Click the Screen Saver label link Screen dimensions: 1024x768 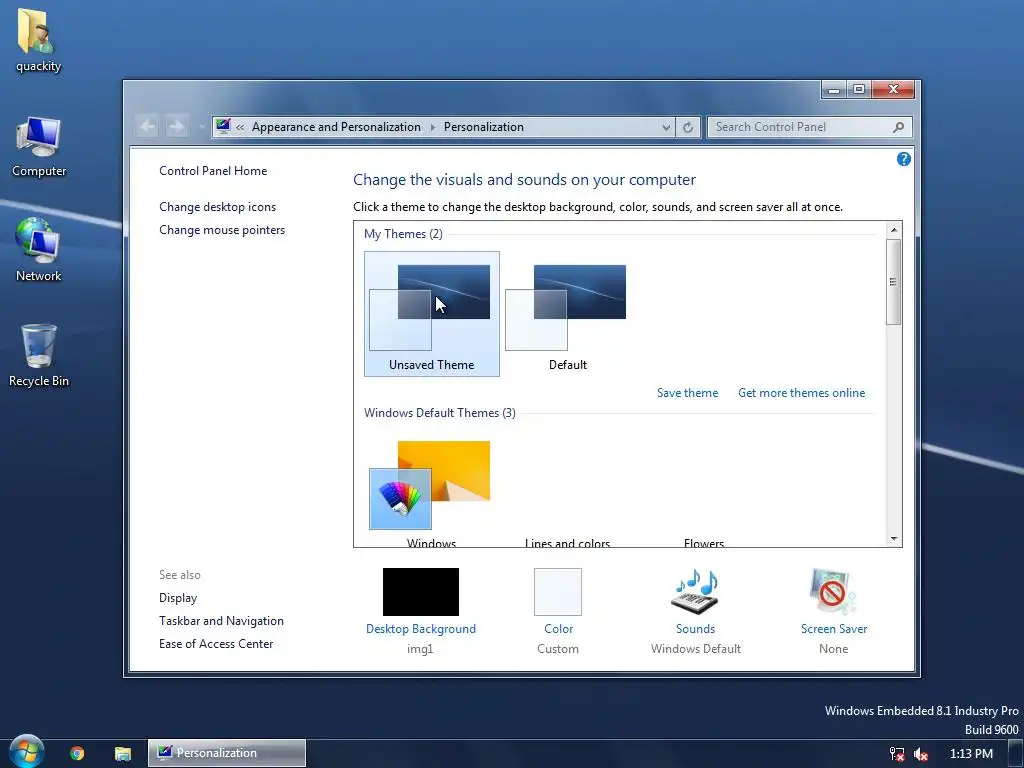[x=834, y=629]
